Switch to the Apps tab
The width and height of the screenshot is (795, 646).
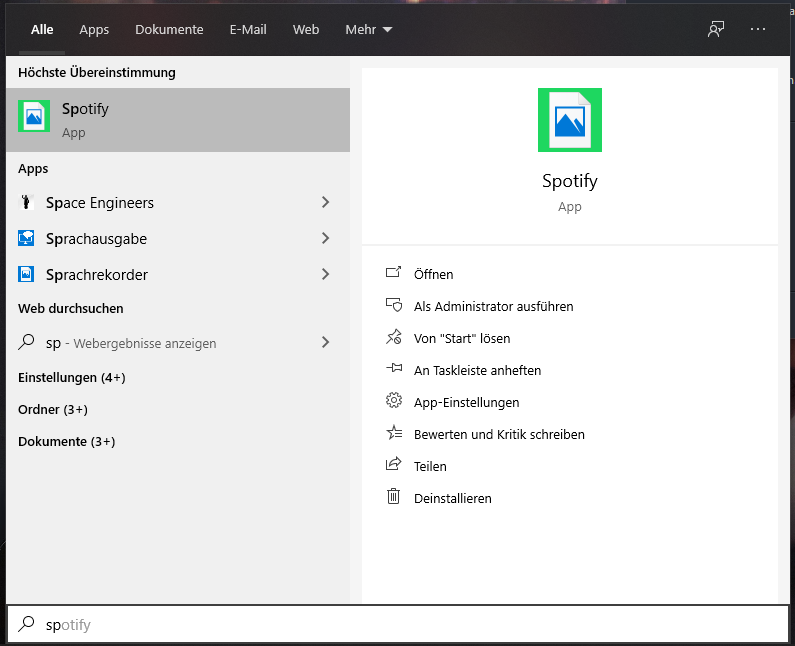tap(94, 30)
